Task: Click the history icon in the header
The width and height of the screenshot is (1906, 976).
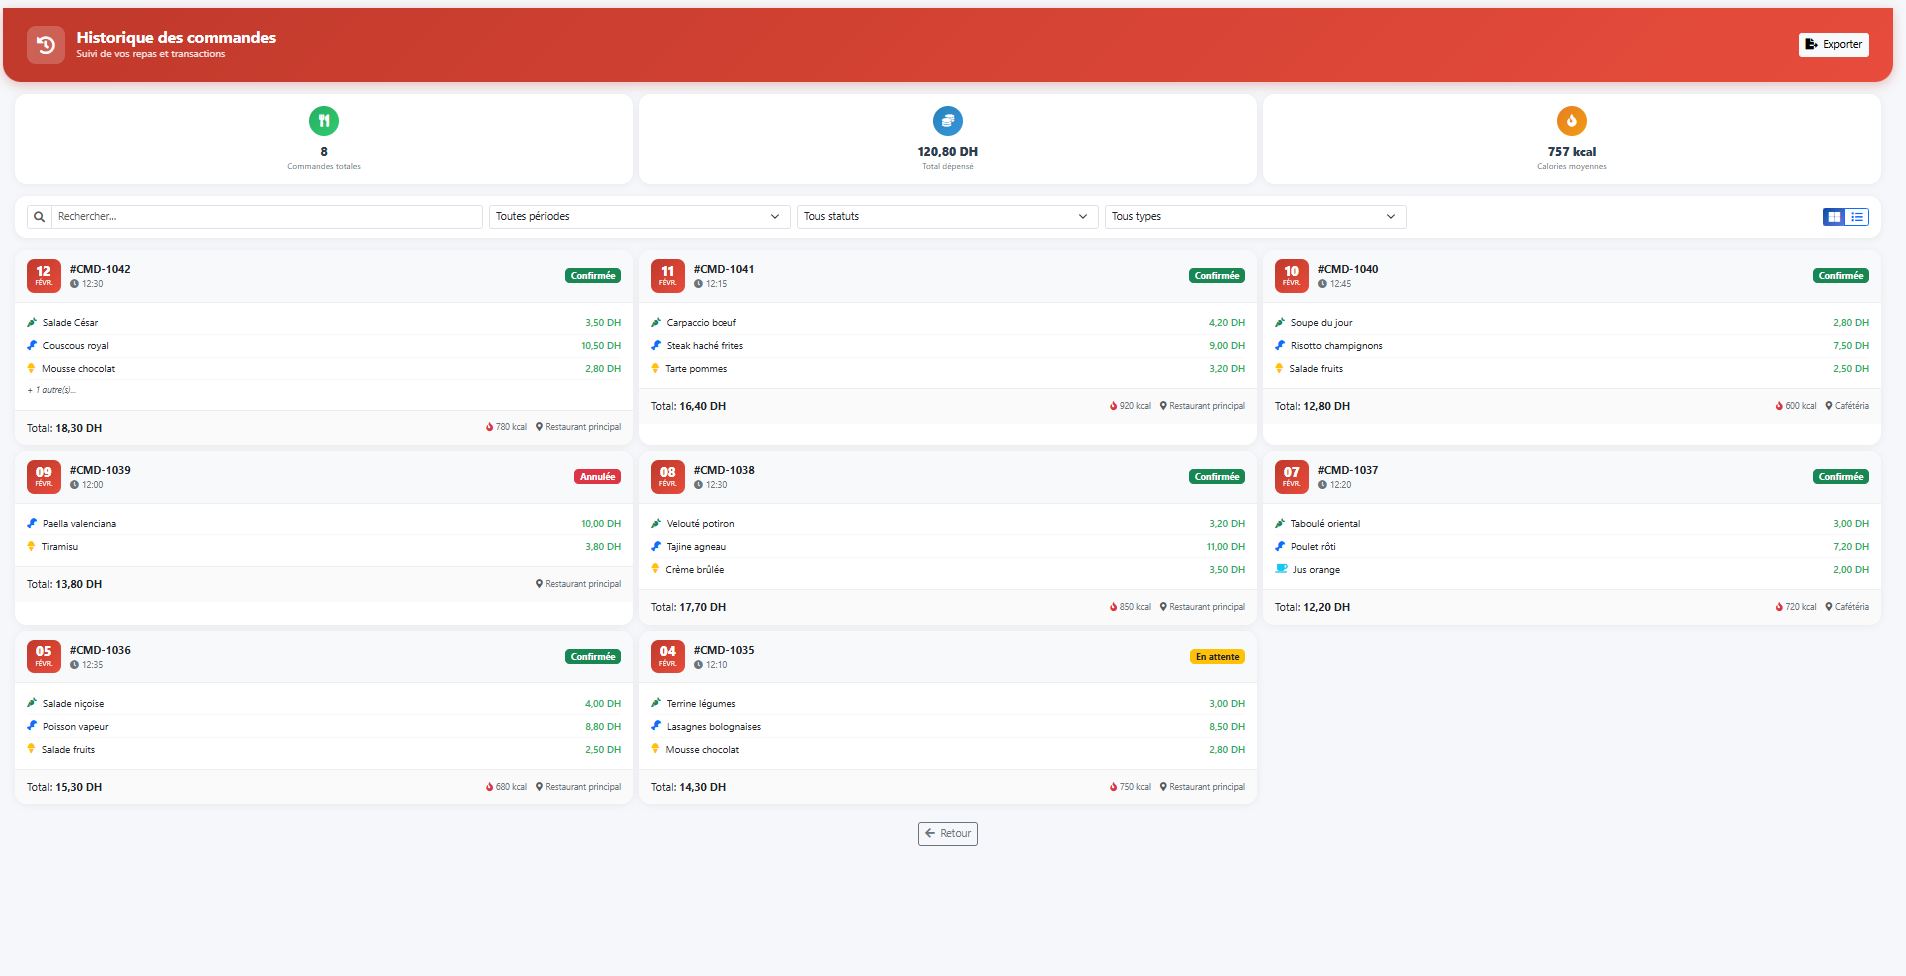Action: point(45,45)
